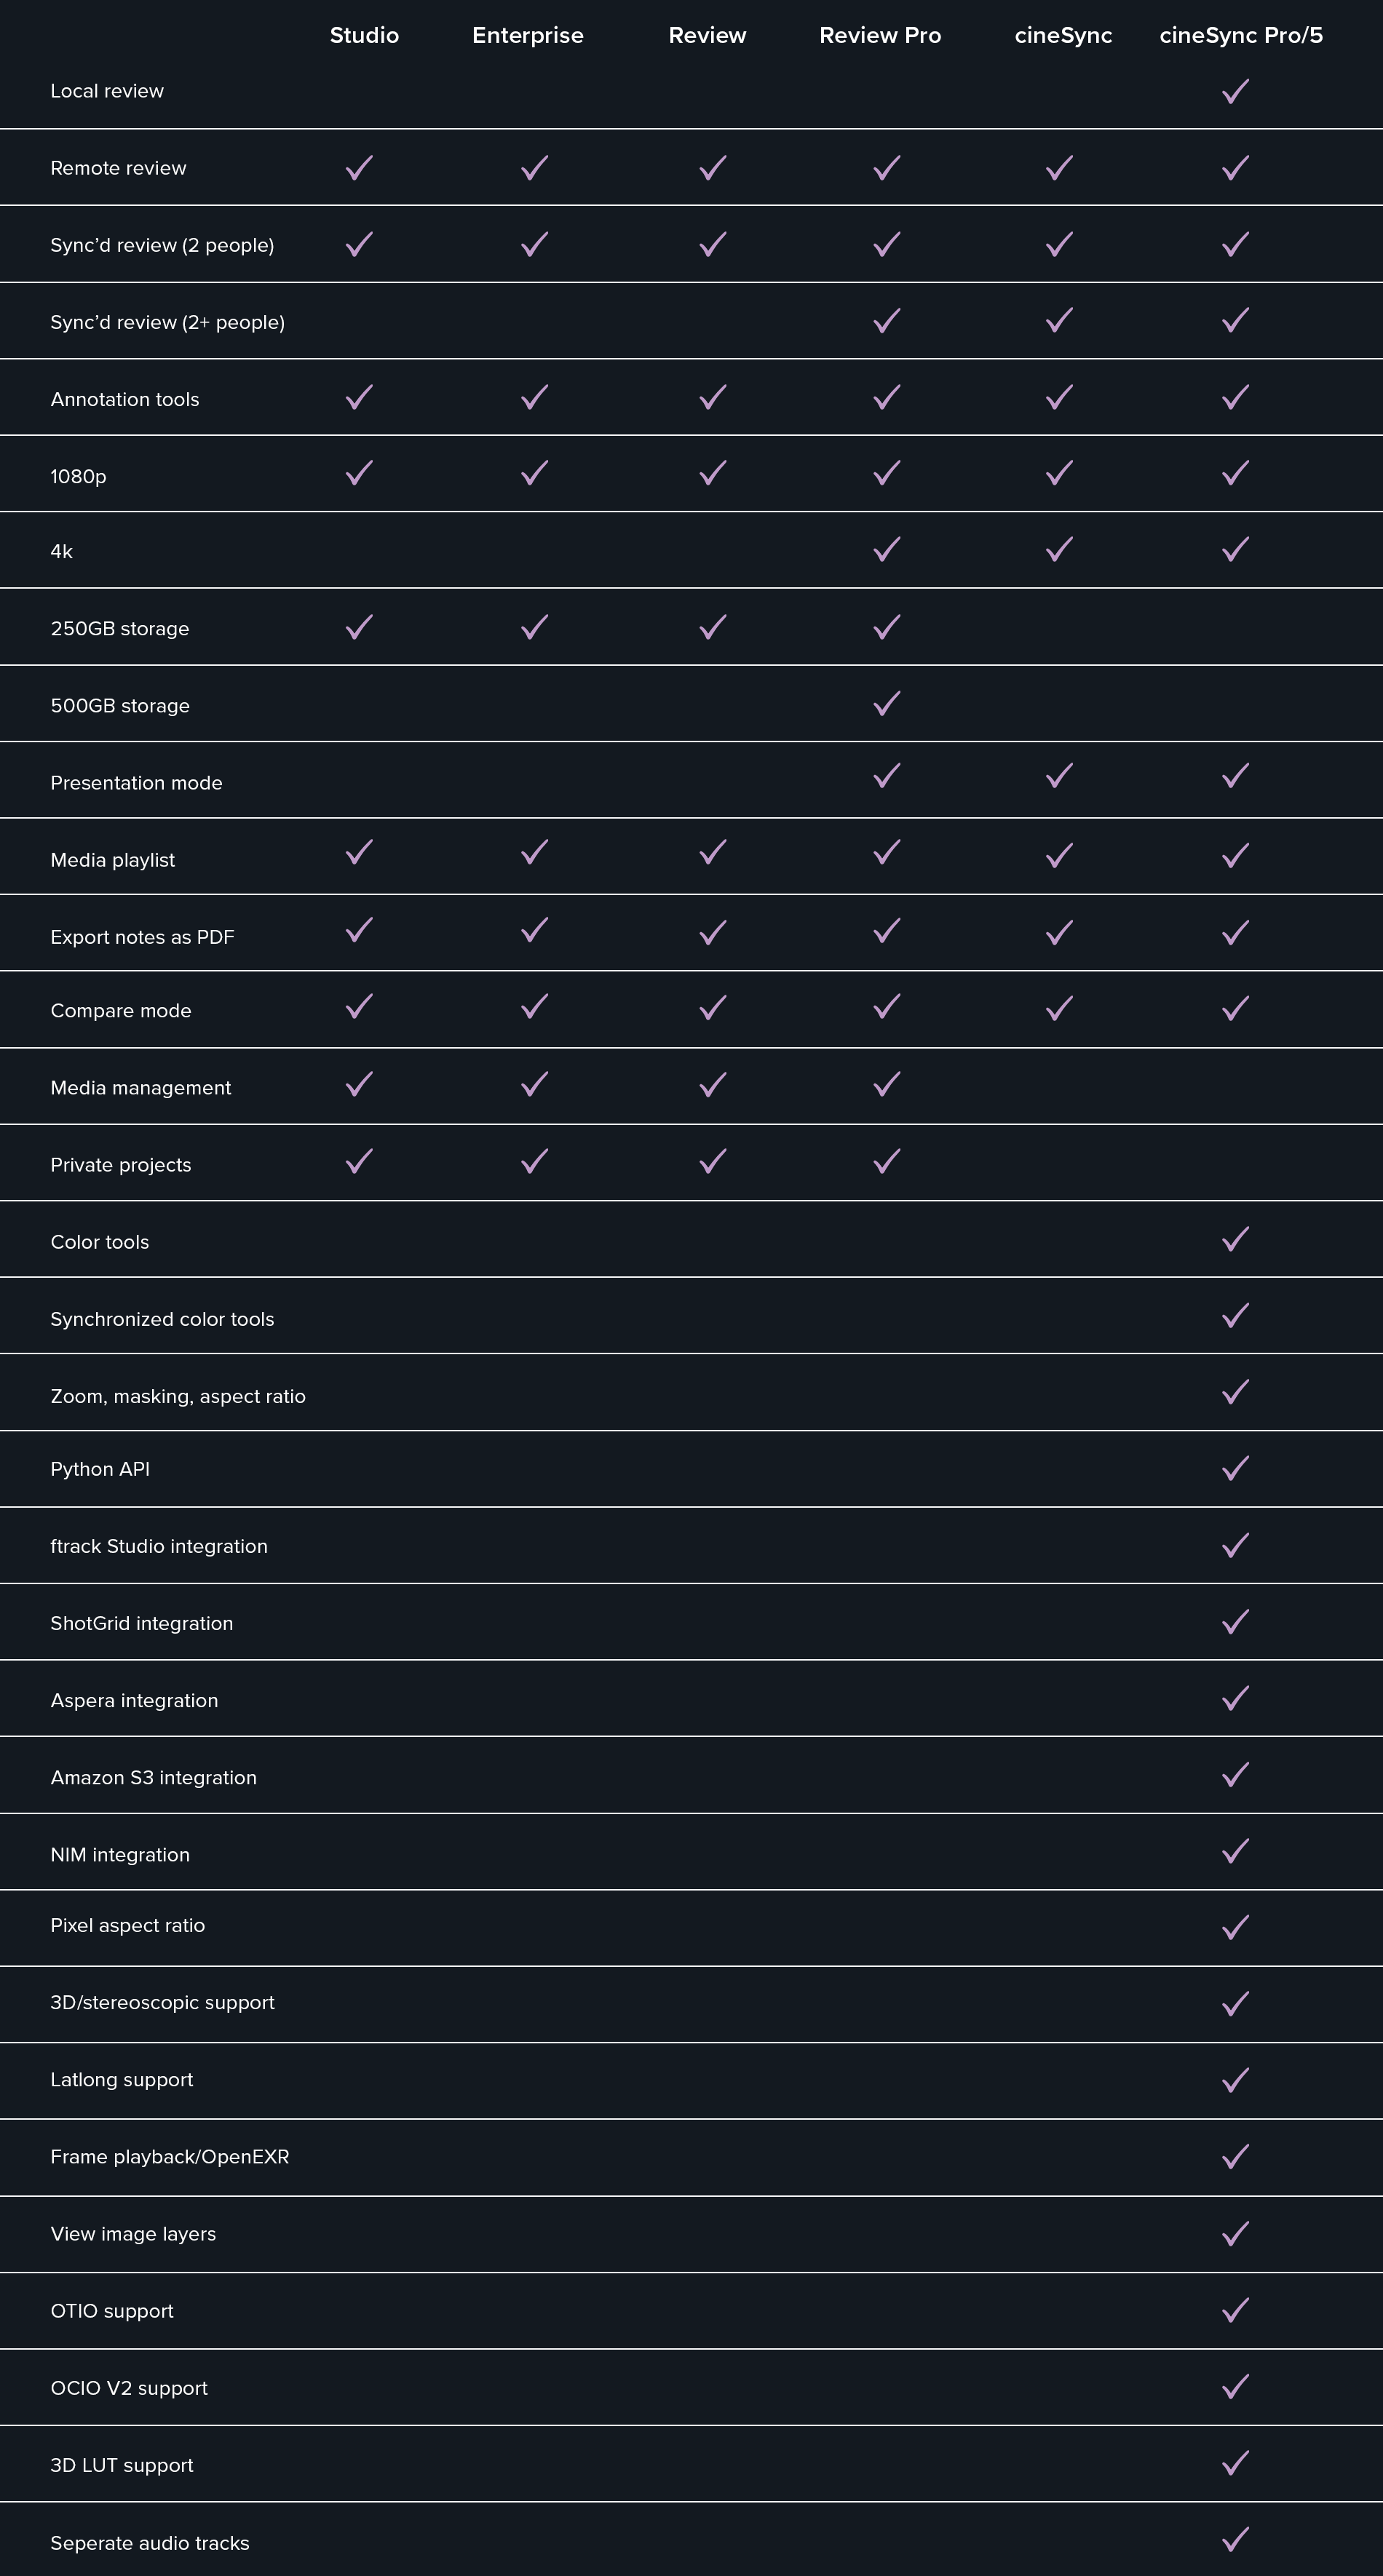
Task: Click the Sync'd review (2+ people) checkmark under cineSync
Action: pyautogui.click(x=1059, y=320)
